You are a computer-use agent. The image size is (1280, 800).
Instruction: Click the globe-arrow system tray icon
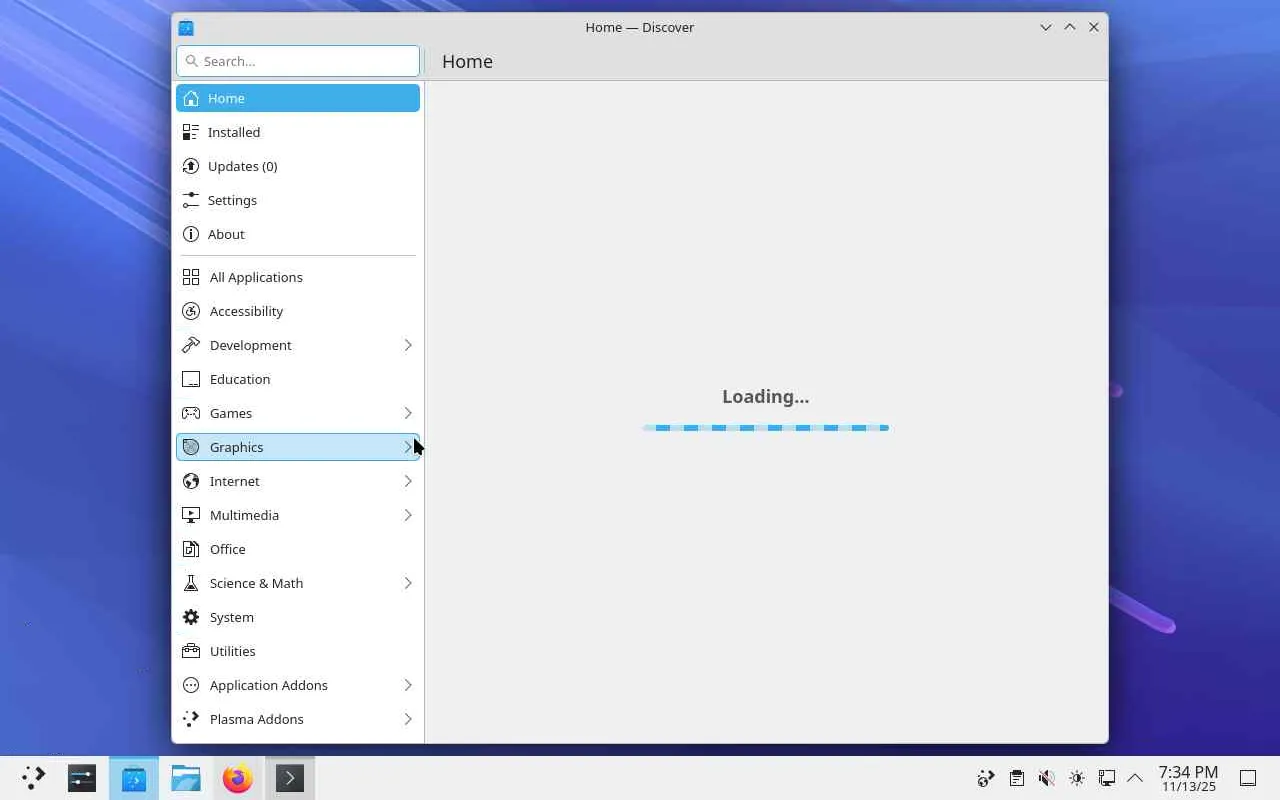pyautogui.click(x=986, y=778)
